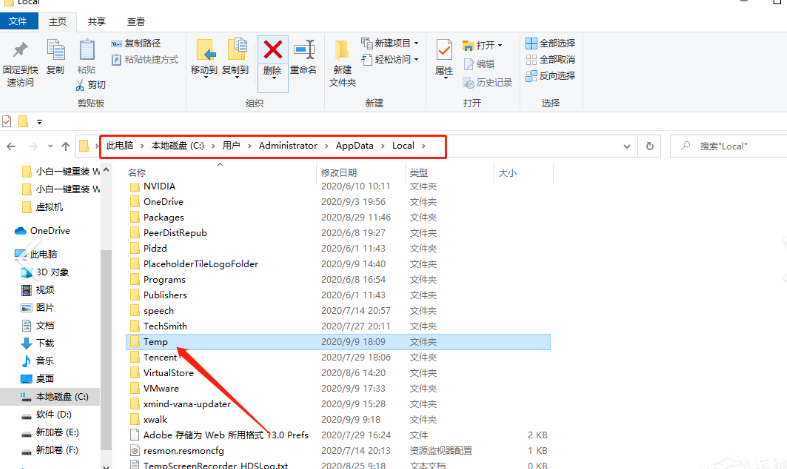
Task: Select the Temp folder
Action: 338,342
